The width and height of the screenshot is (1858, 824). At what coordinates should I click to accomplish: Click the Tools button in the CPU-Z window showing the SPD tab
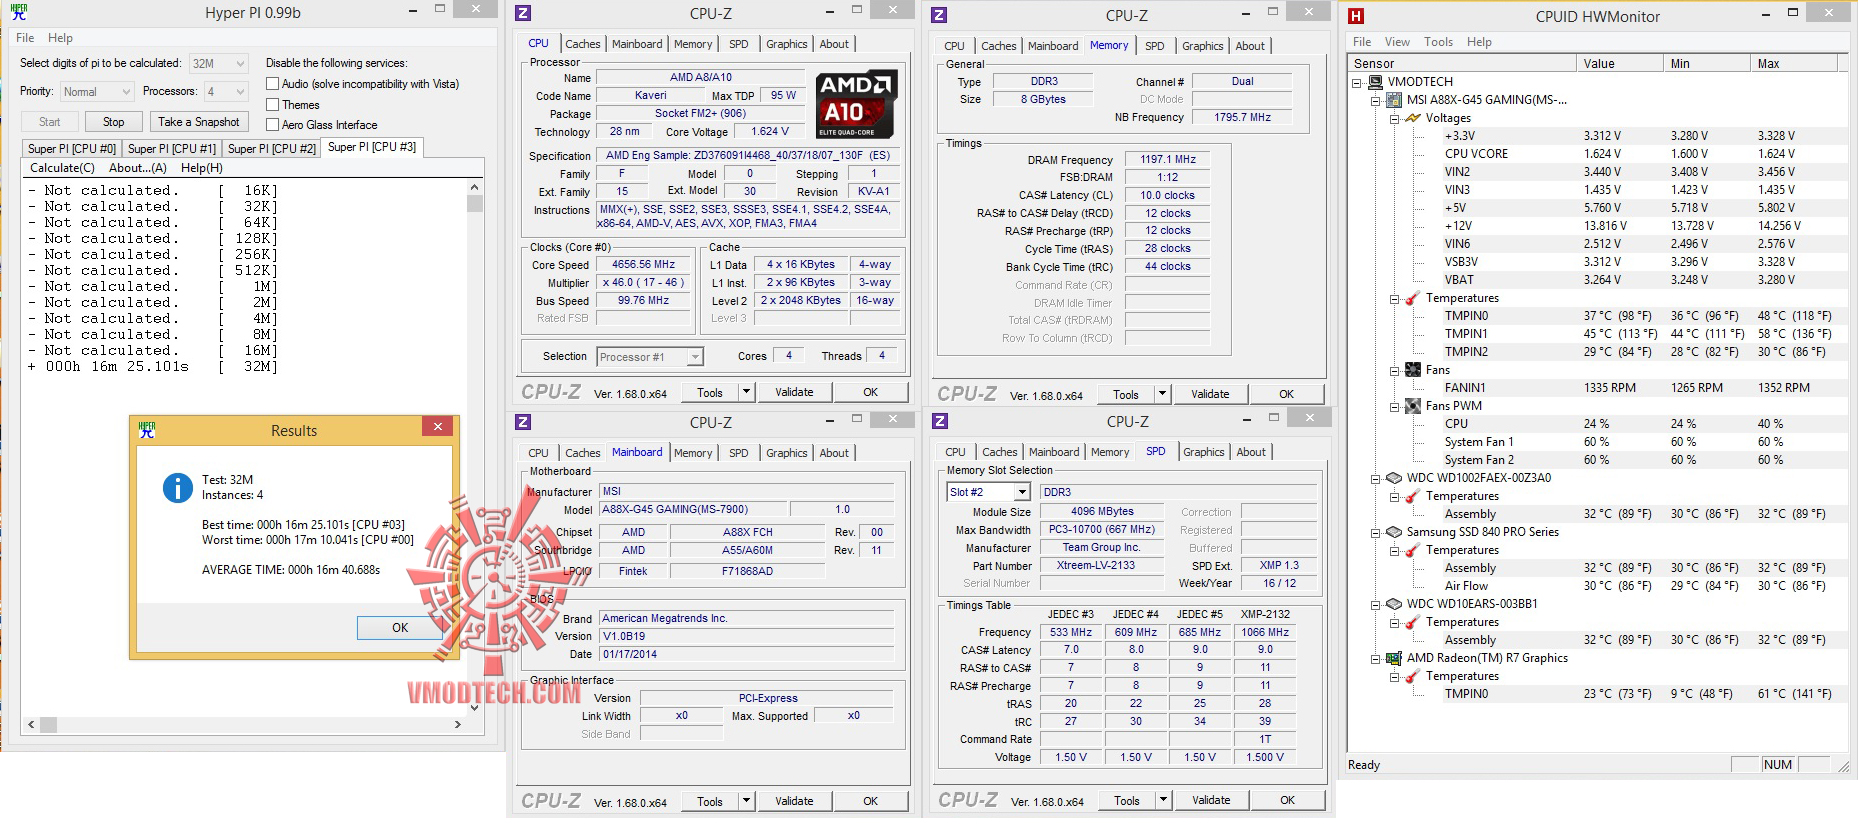tap(1126, 800)
